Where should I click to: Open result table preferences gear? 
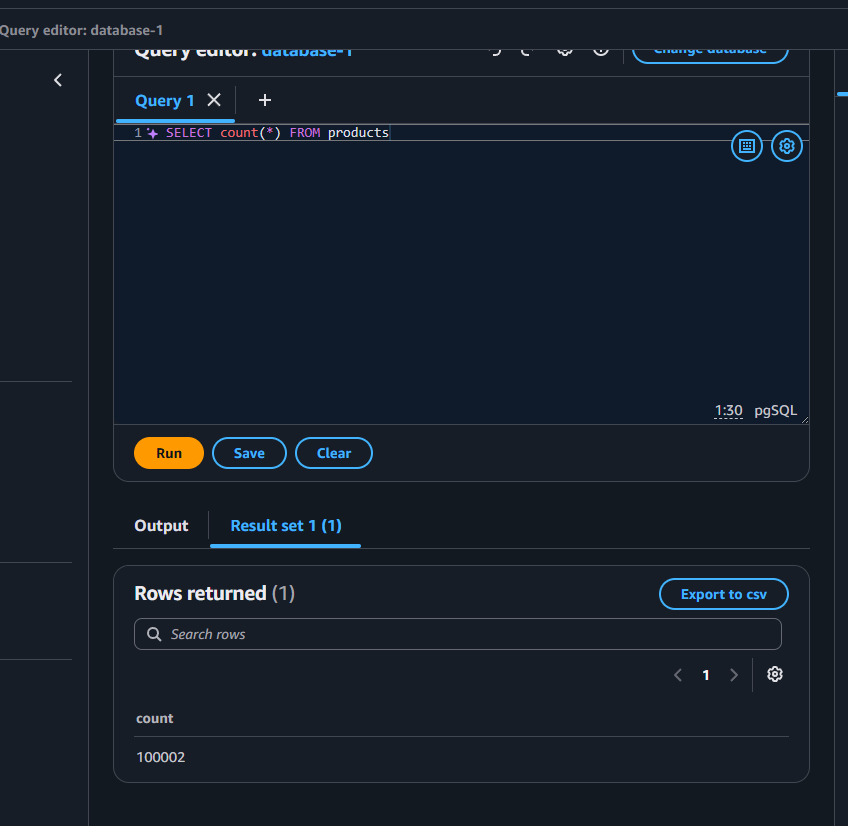point(774,674)
